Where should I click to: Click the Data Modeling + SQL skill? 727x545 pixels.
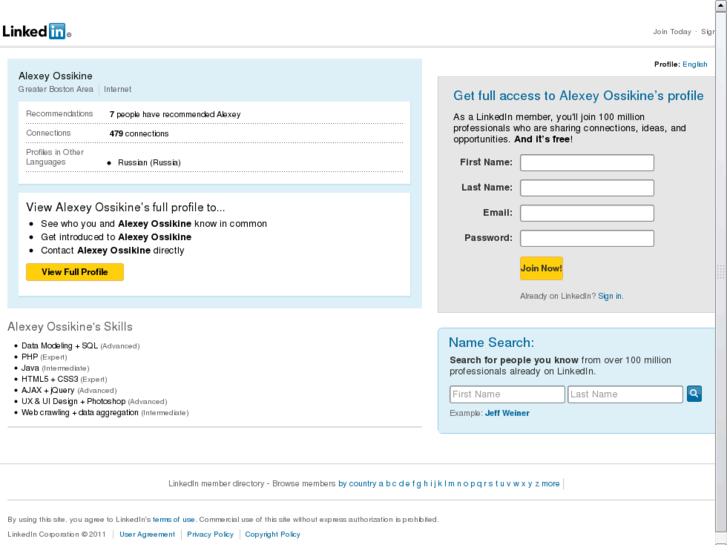(80, 346)
